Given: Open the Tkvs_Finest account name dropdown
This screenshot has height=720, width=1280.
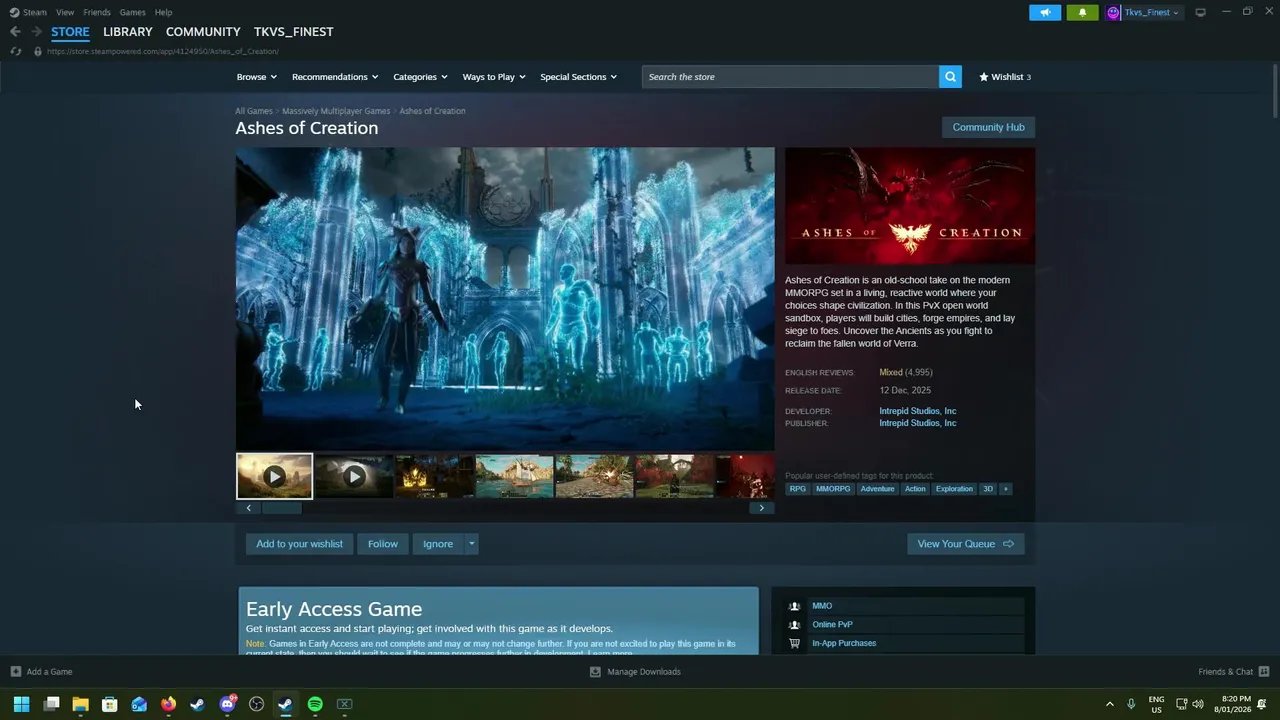Looking at the screenshot, I should point(1151,12).
